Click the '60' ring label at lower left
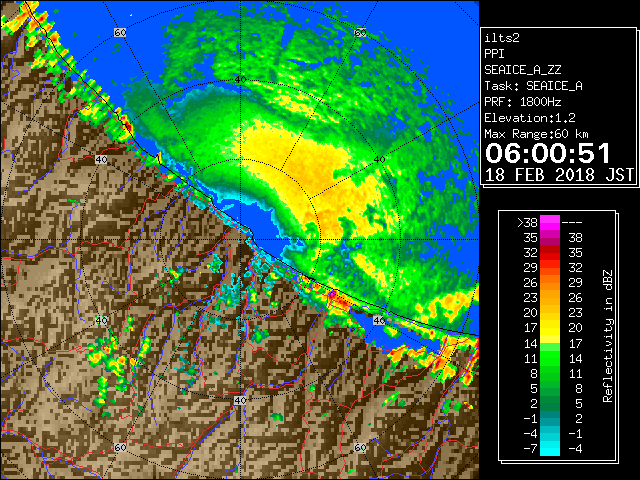The height and width of the screenshot is (480, 640). (120, 447)
